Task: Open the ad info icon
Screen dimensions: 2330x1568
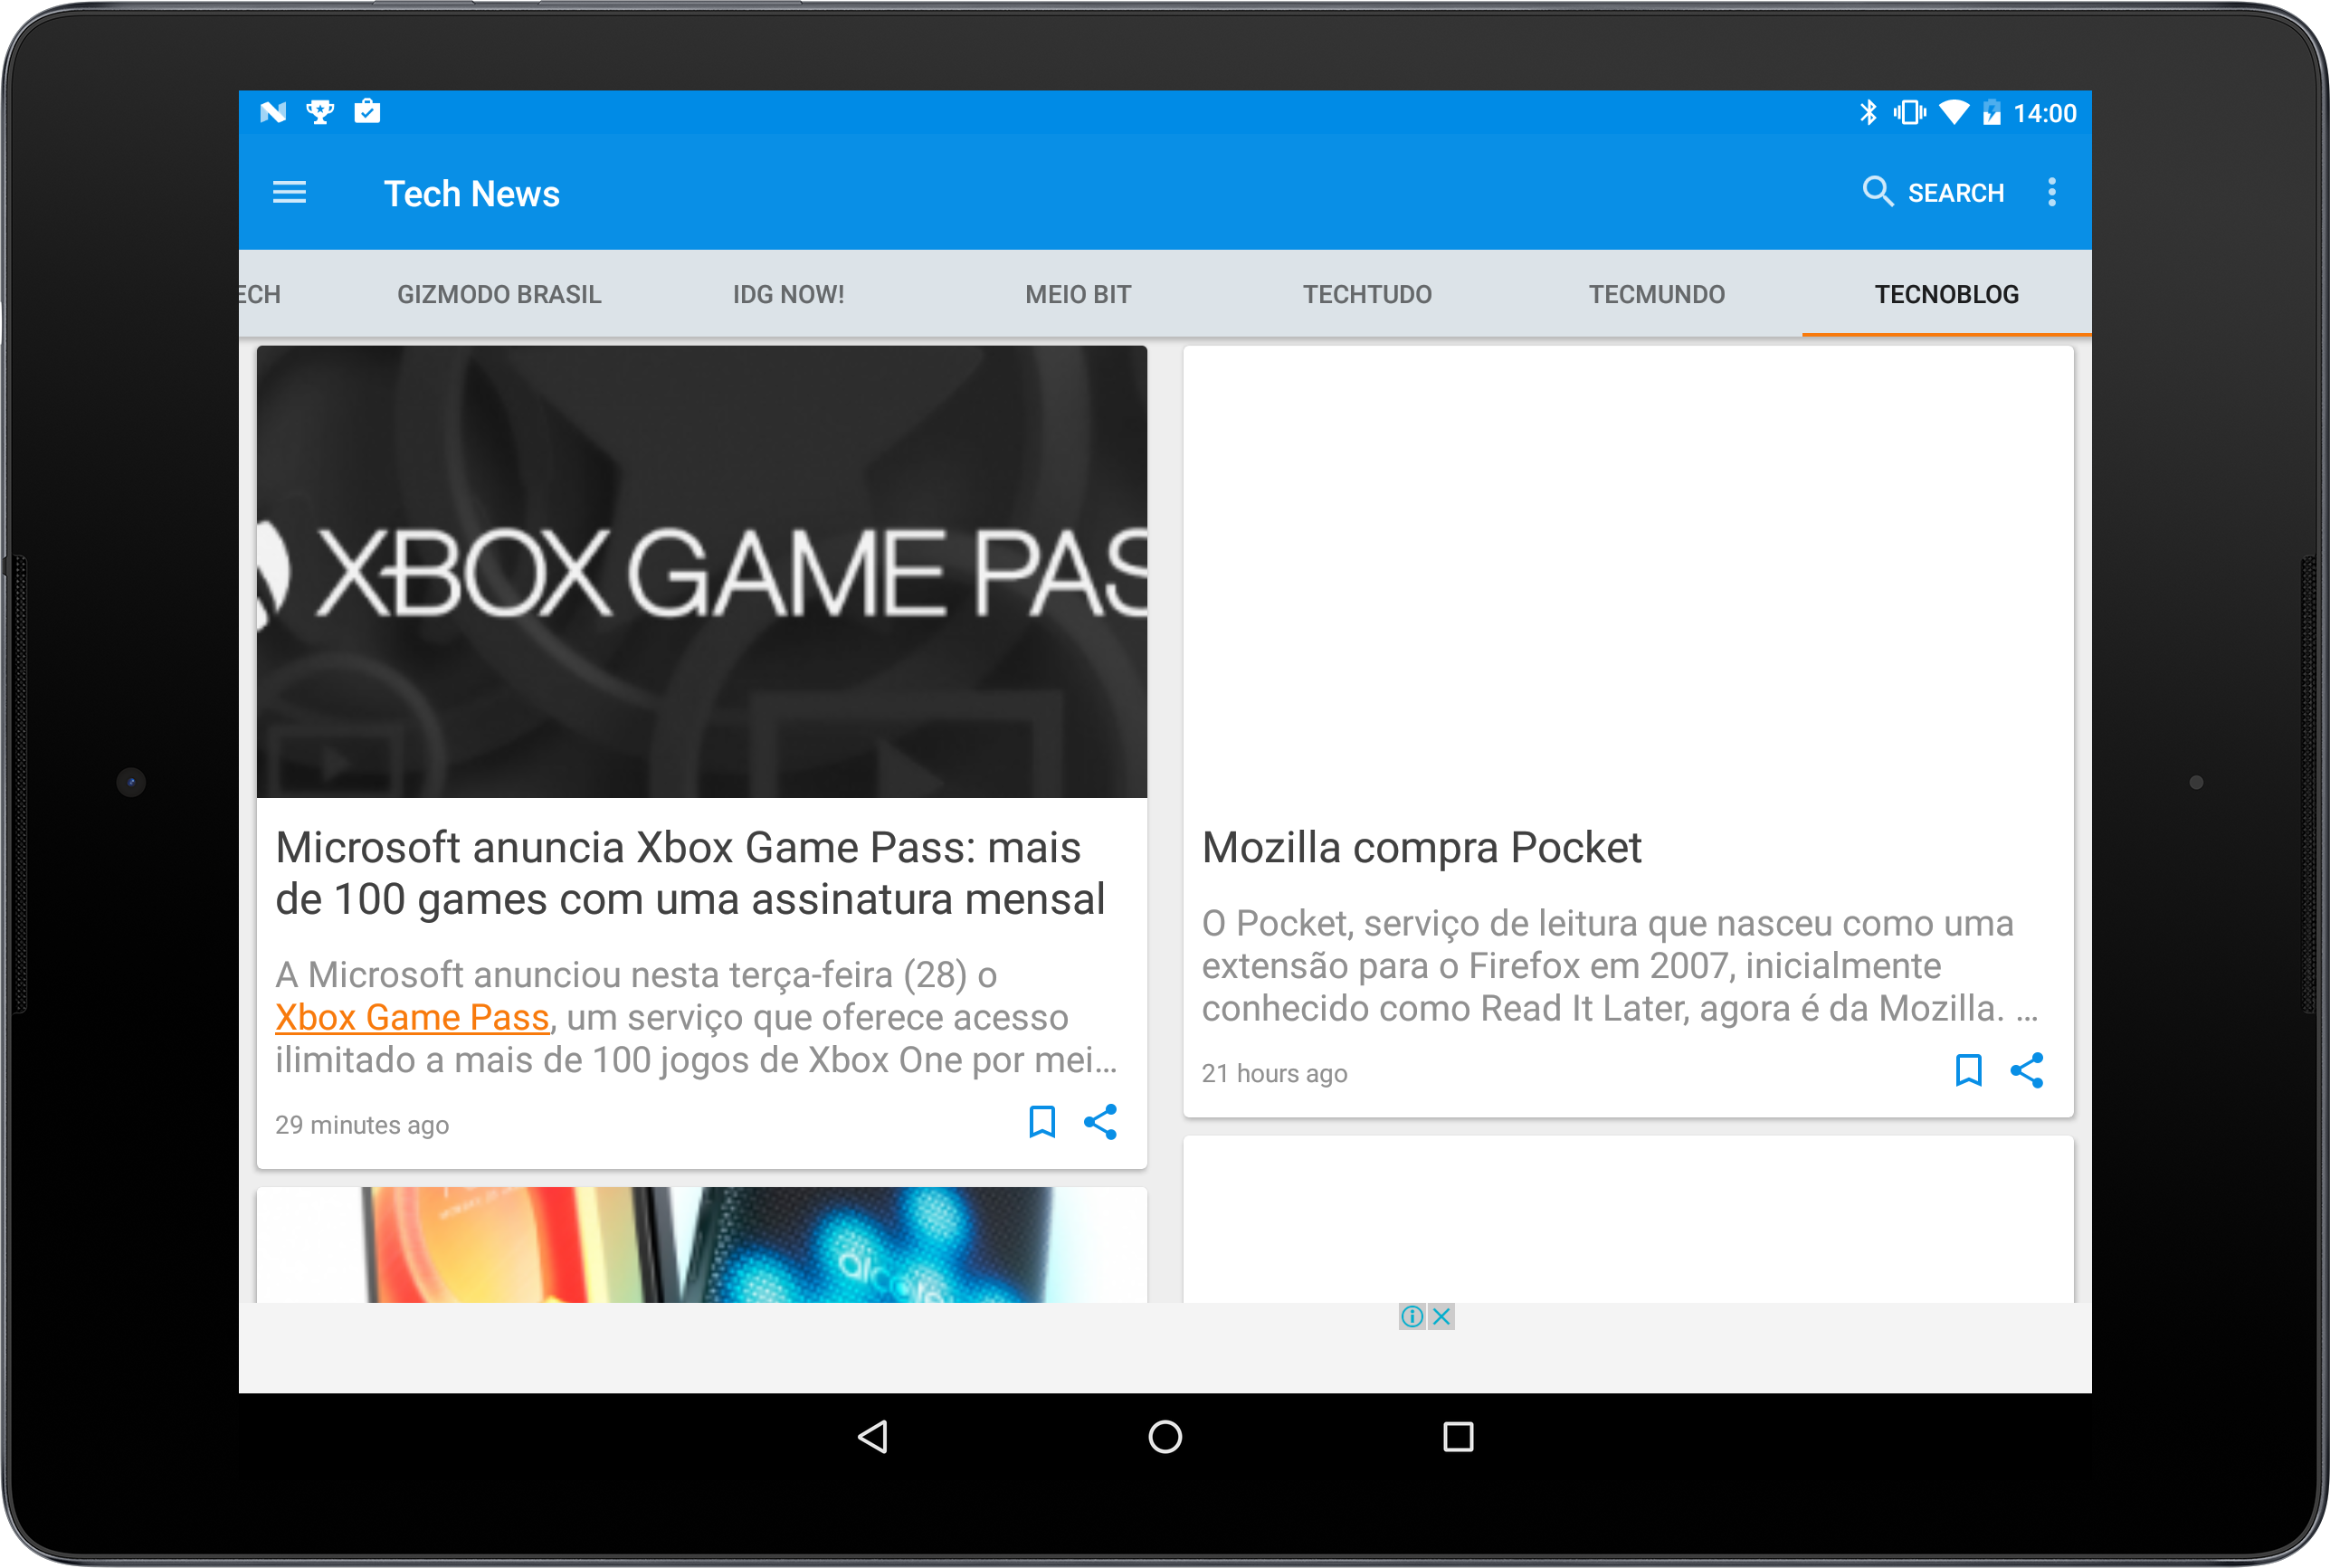Action: pyautogui.click(x=1412, y=1316)
